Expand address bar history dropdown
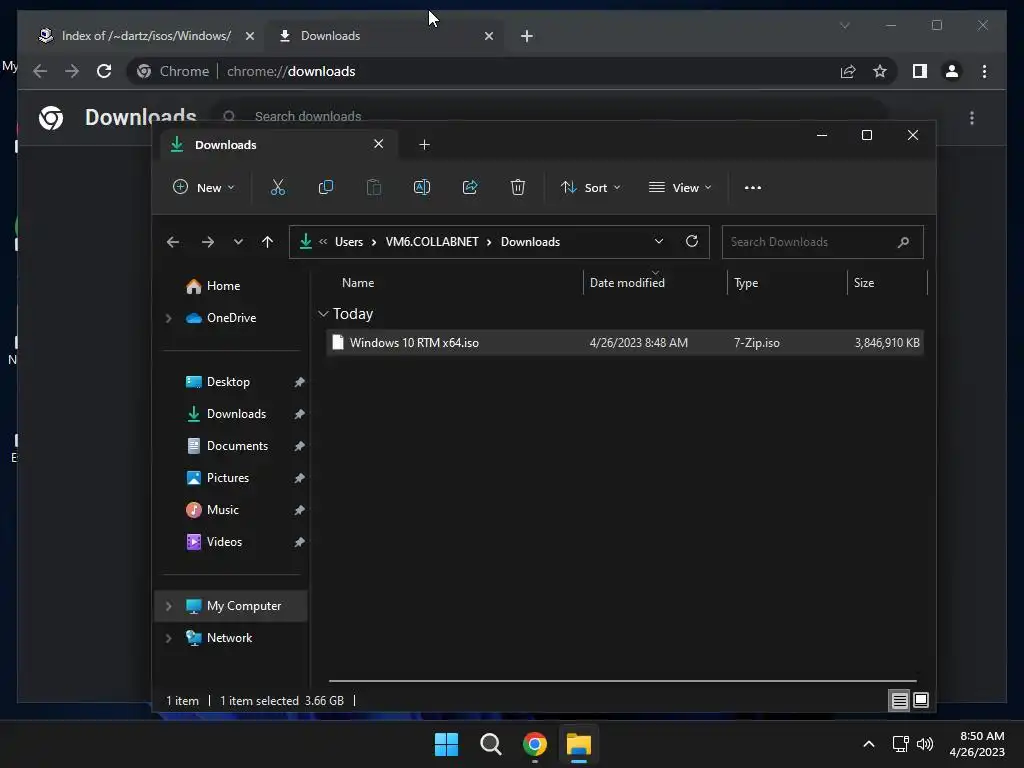Screen dimensions: 1024x768 coord(659,242)
